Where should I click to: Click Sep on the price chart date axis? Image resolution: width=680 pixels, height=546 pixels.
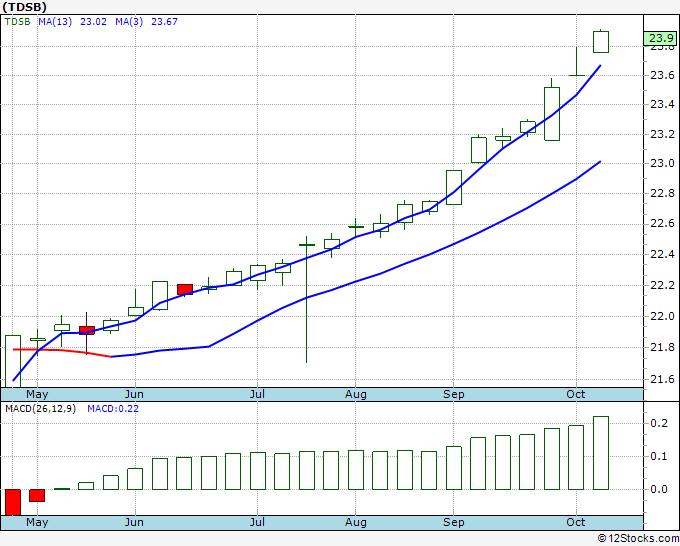click(454, 395)
